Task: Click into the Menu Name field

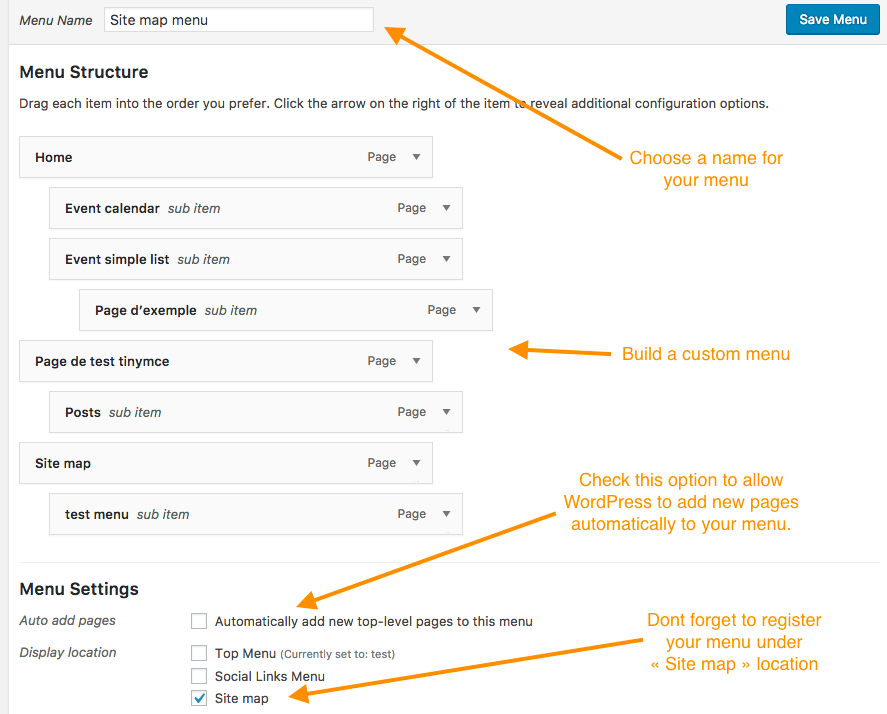Action: click(238, 20)
